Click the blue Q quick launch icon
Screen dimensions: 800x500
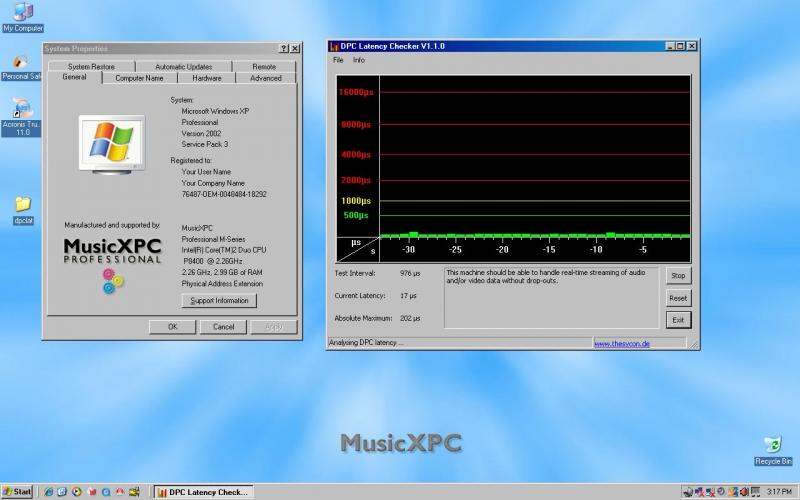106,492
